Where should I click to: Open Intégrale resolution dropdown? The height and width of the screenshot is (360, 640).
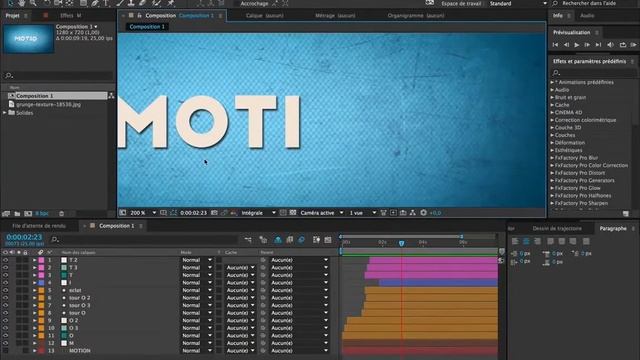(258, 213)
